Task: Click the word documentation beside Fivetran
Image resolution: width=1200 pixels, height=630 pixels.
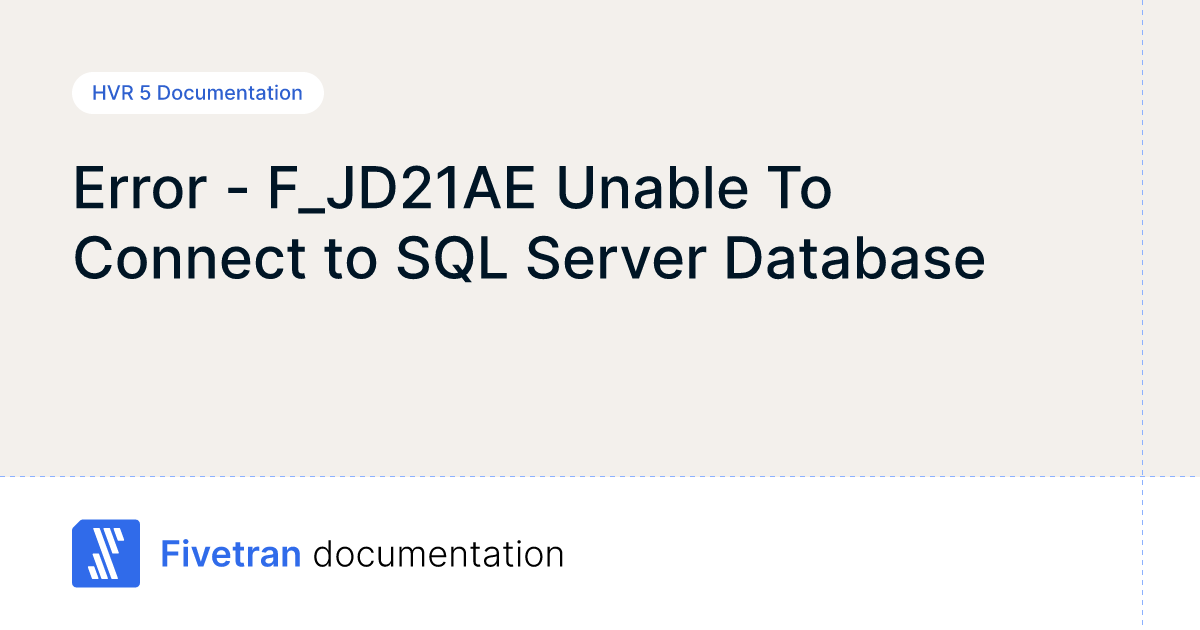Action: tap(438, 554)
